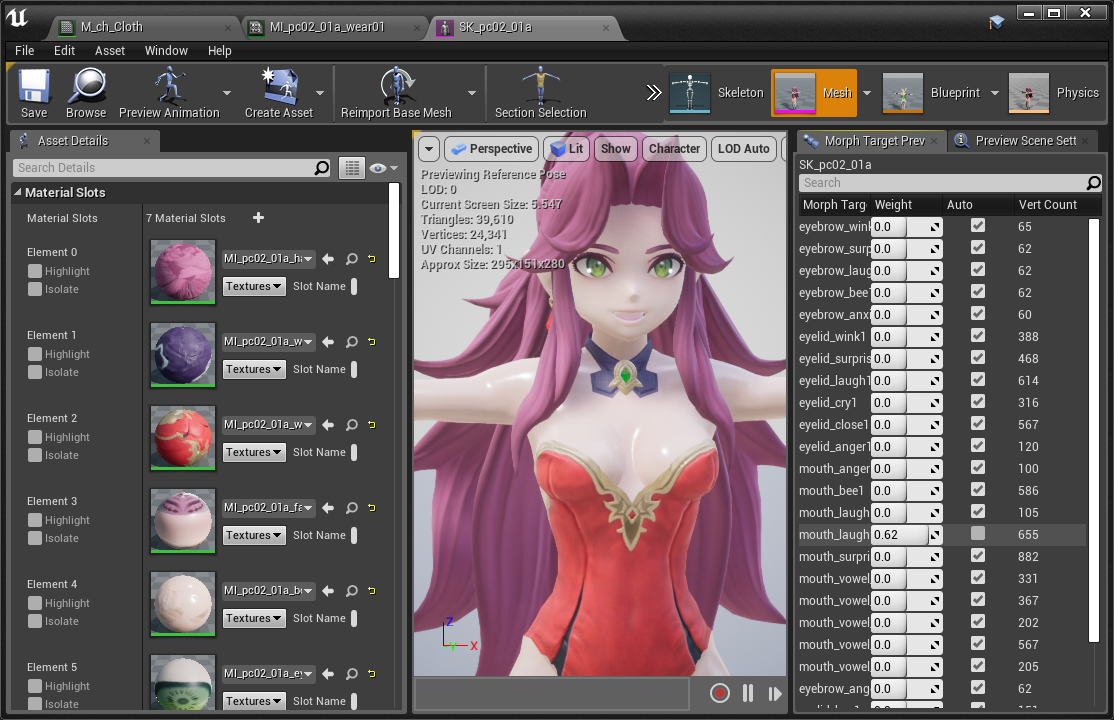Open viewport options dropdown arrow
This screenshot has width=1114, height=720.
coord(428,149)
